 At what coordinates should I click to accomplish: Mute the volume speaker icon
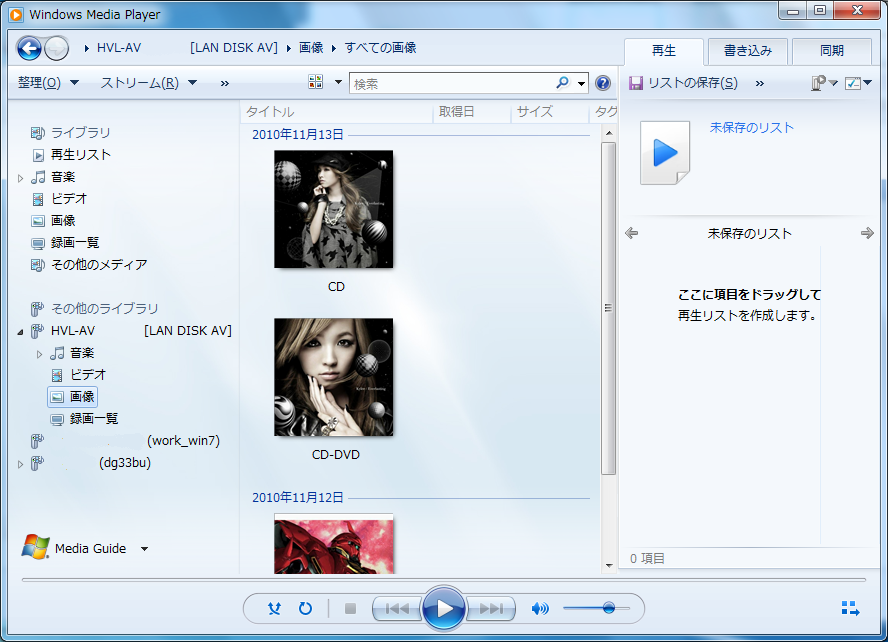[x=540, y=609]
